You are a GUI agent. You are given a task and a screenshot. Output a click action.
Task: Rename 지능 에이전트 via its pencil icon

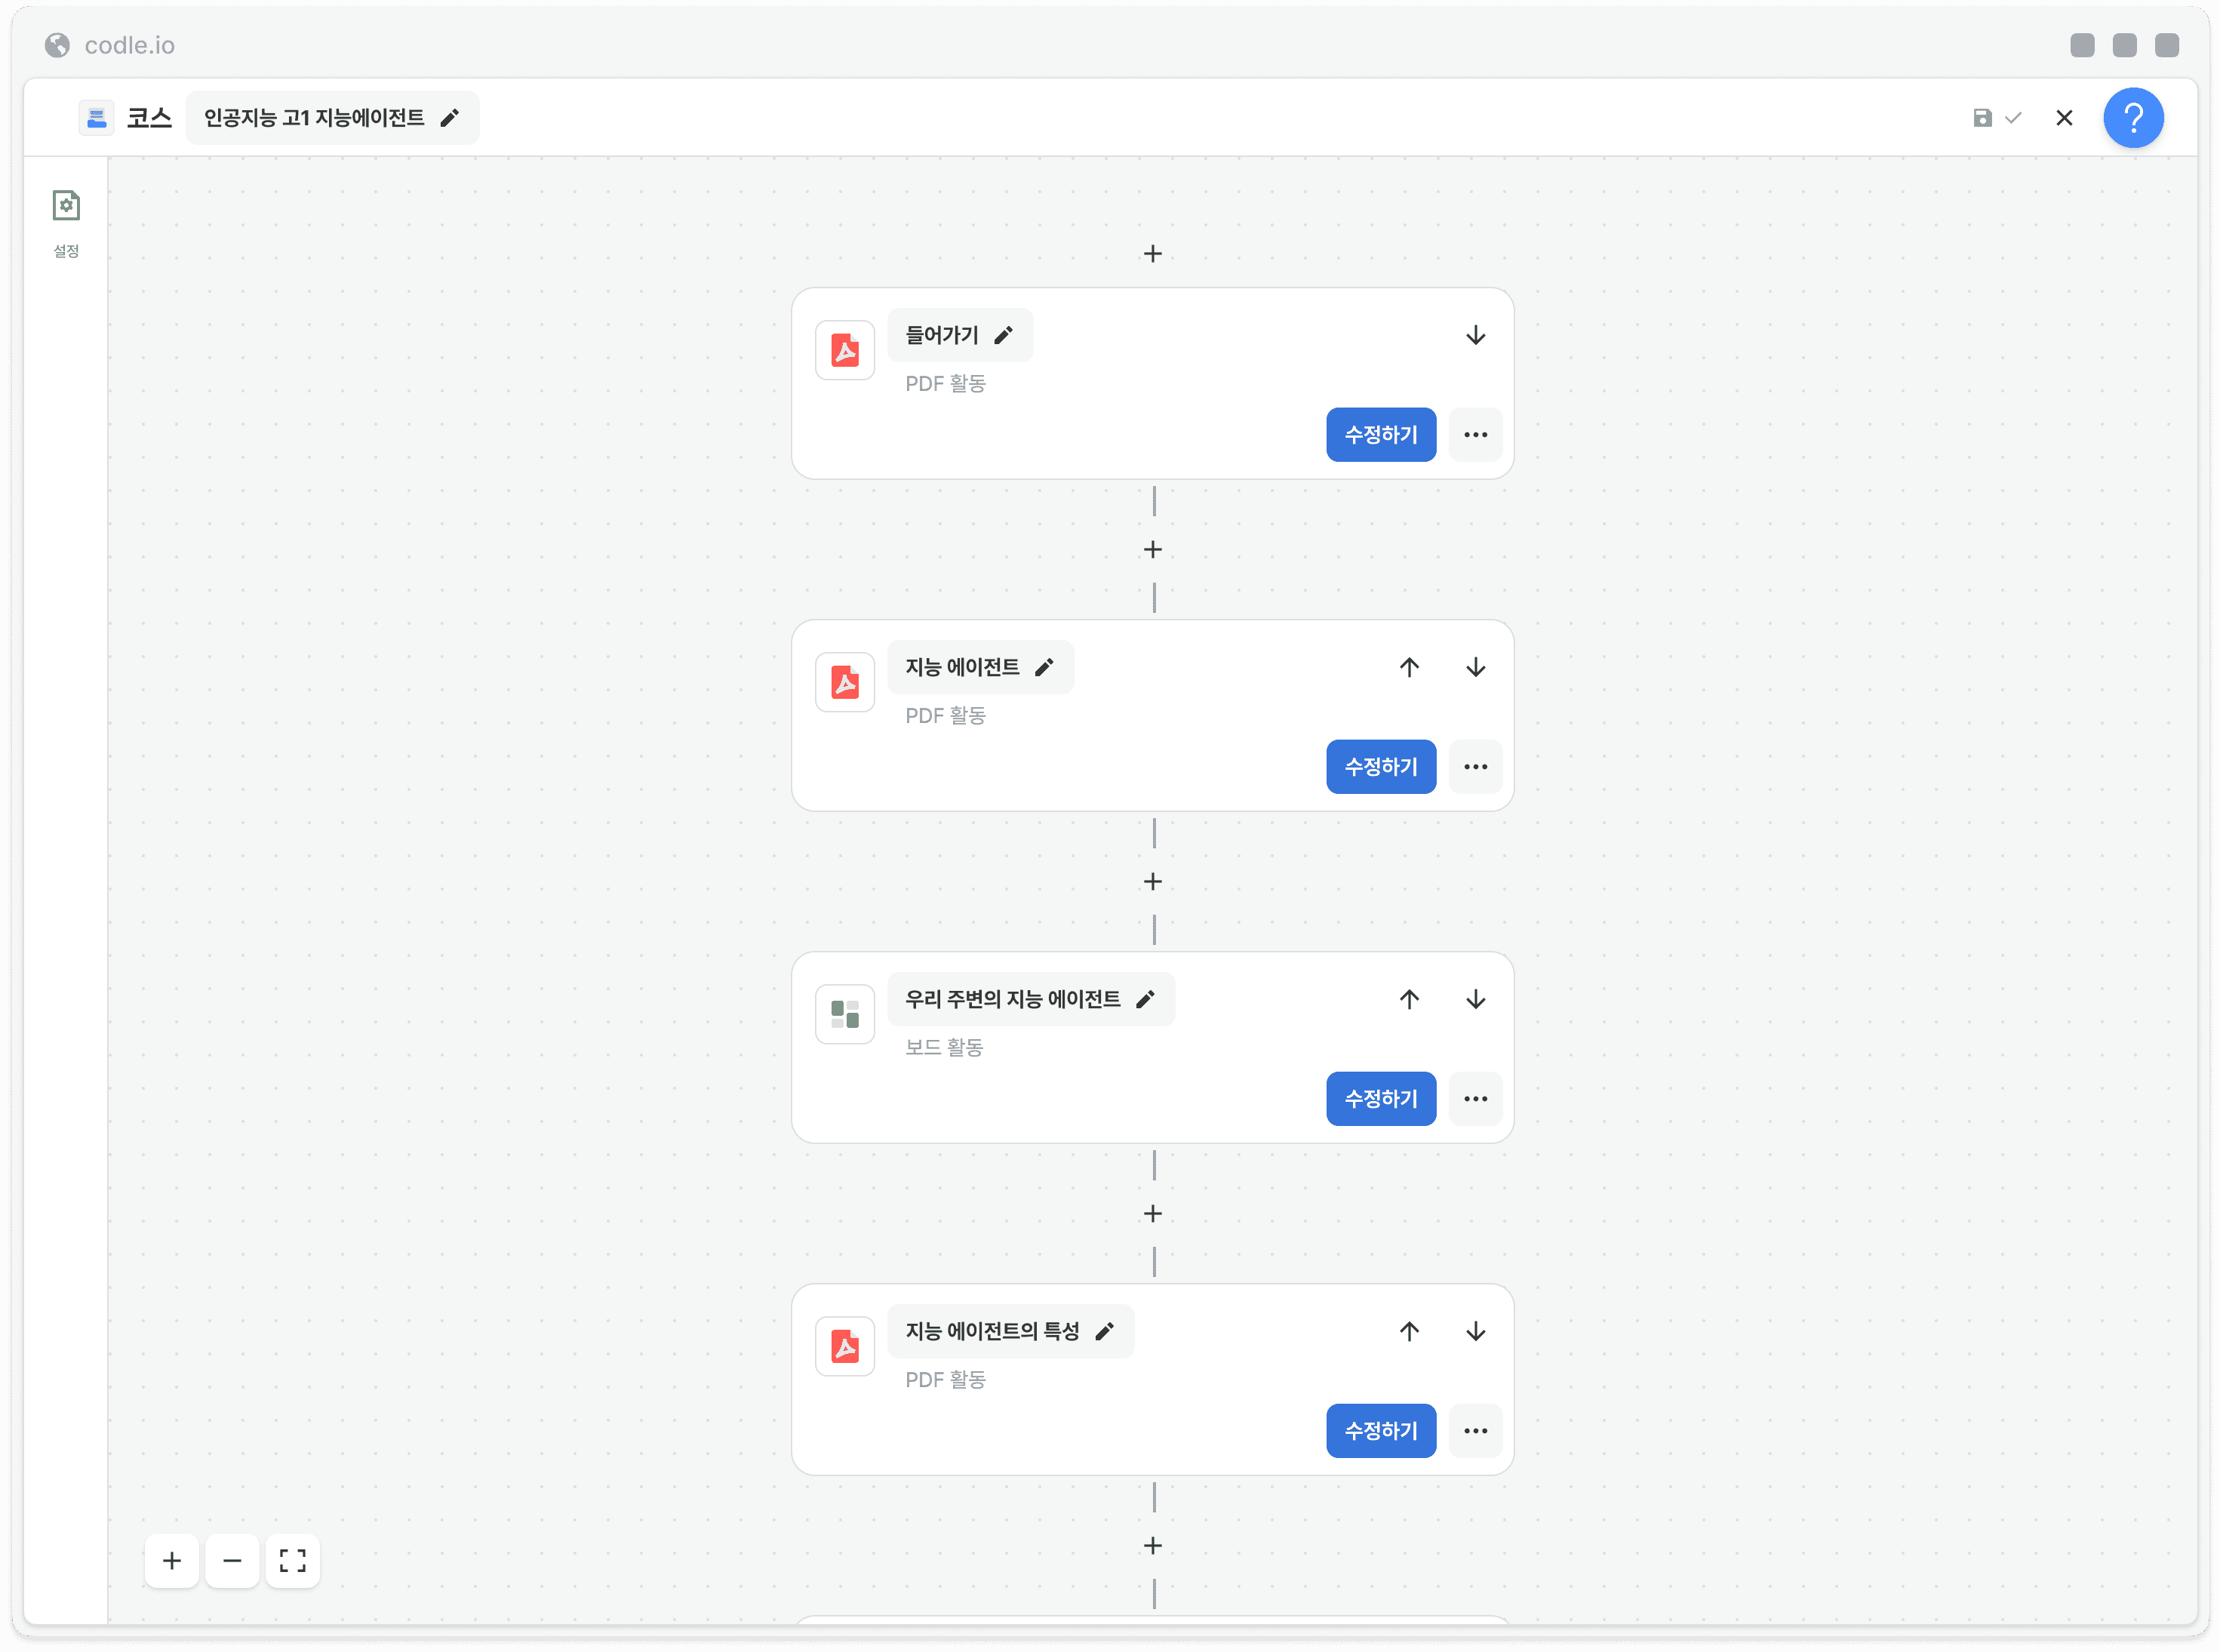(x=1044, y=667)
